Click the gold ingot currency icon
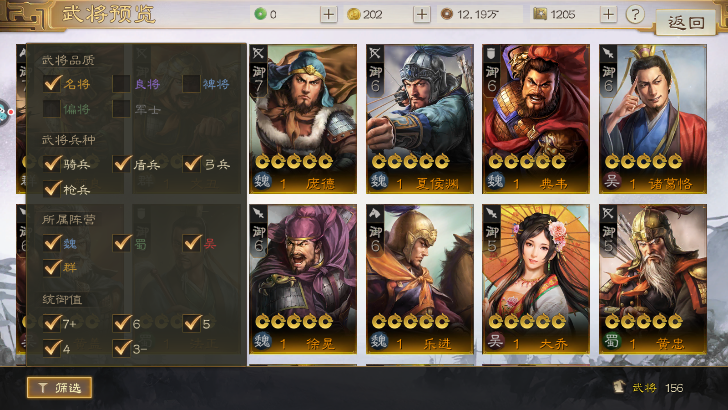Viewport: 728px width, 410px height. point(353,15)
